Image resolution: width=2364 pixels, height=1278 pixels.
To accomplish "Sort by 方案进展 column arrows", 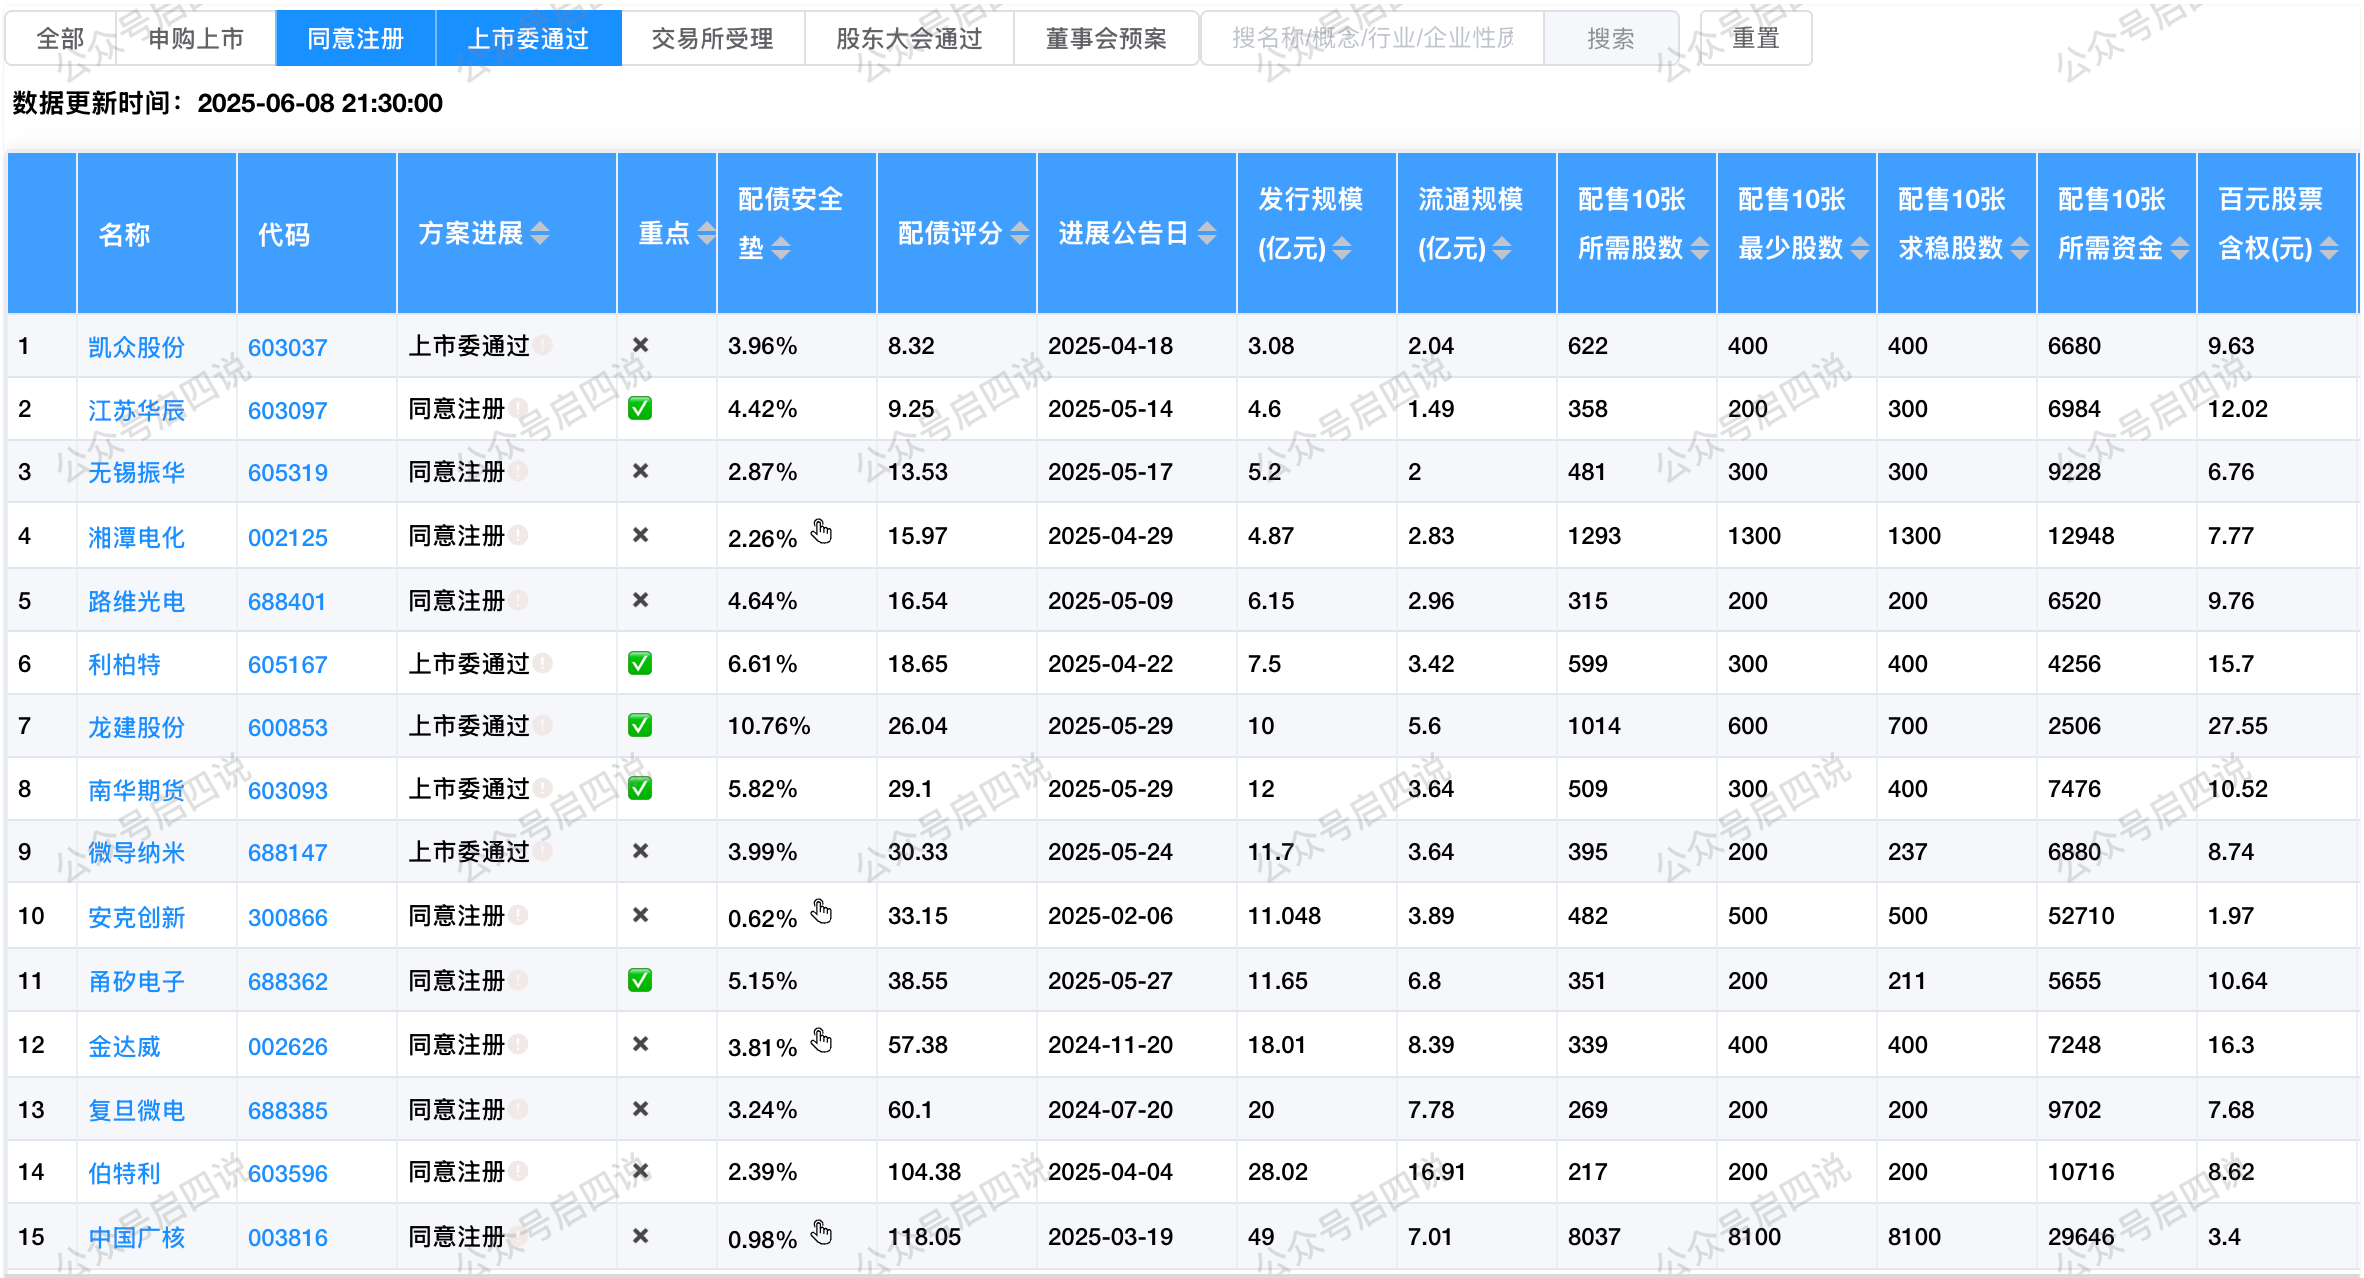I will [540, 233].
